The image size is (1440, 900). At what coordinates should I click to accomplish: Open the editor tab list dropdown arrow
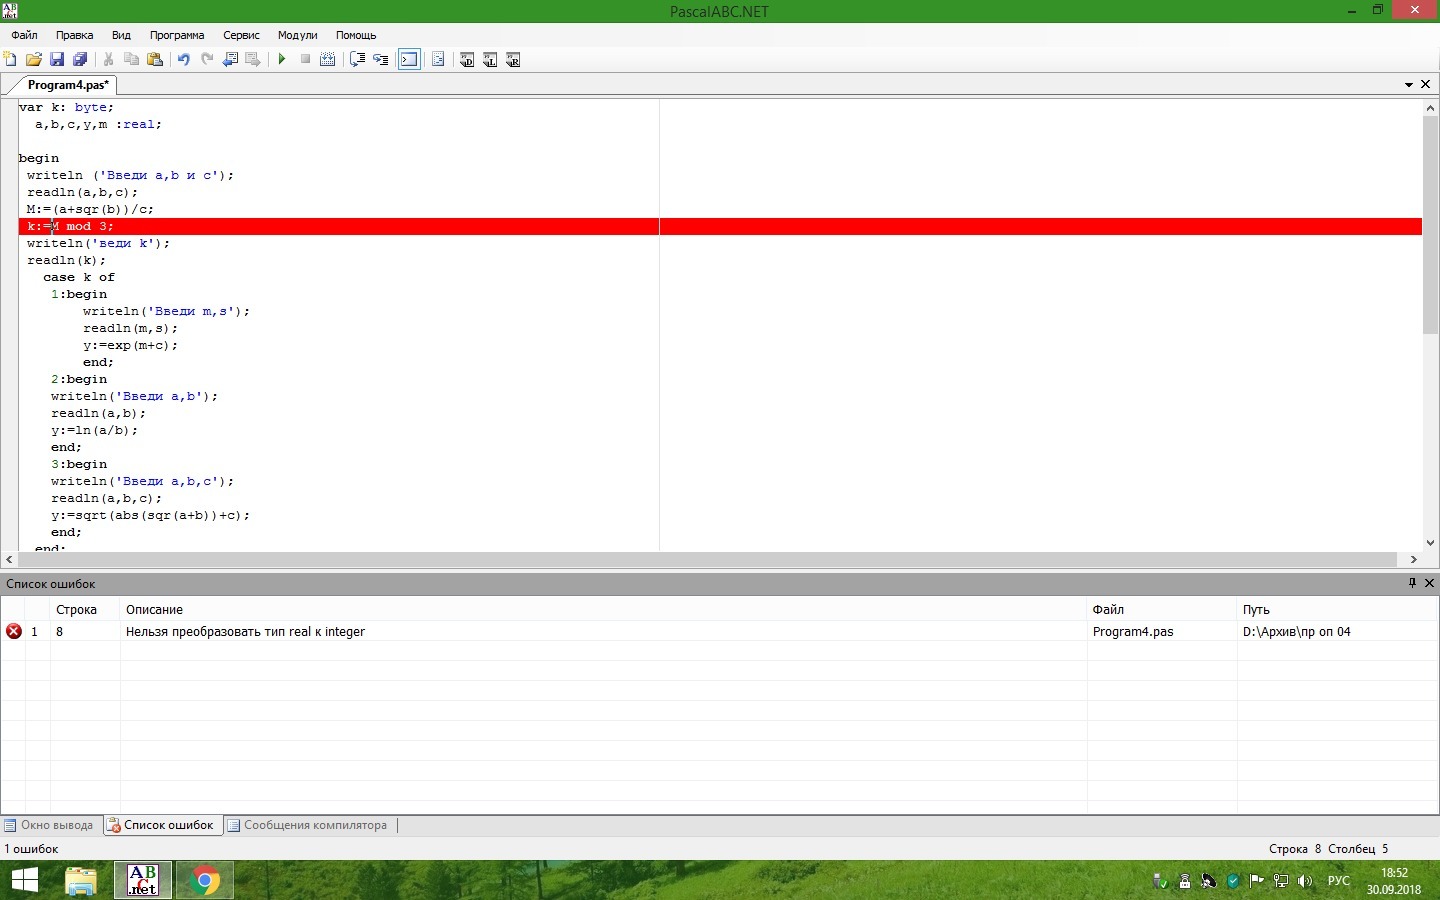(1409, 85)
